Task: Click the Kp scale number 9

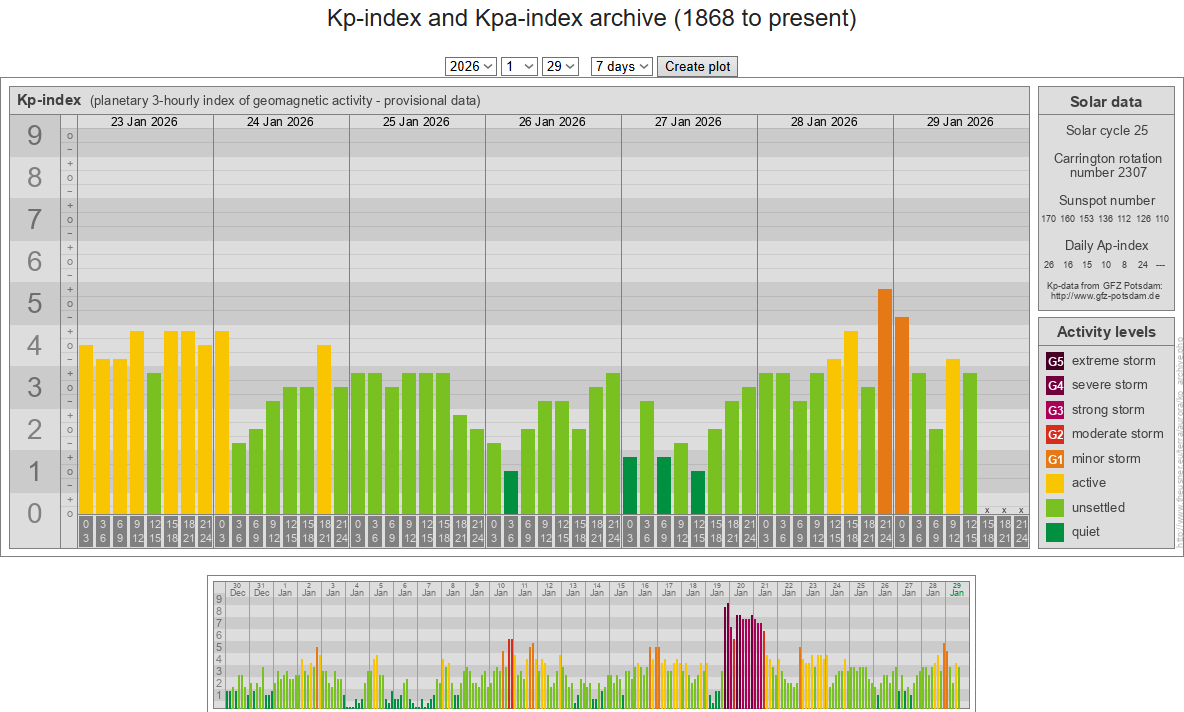Action: pyautogui.click(x=35, y=136)
